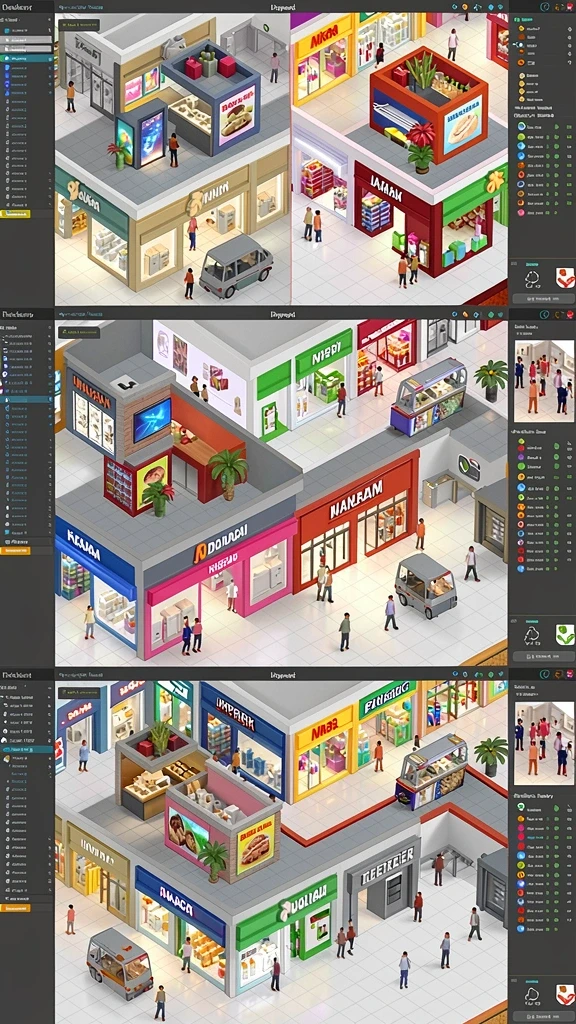Click the wide bottom button in top window's right panel
Viewport: 576px width, 1024px height.
pyautogui.click(x=542, y=298)
